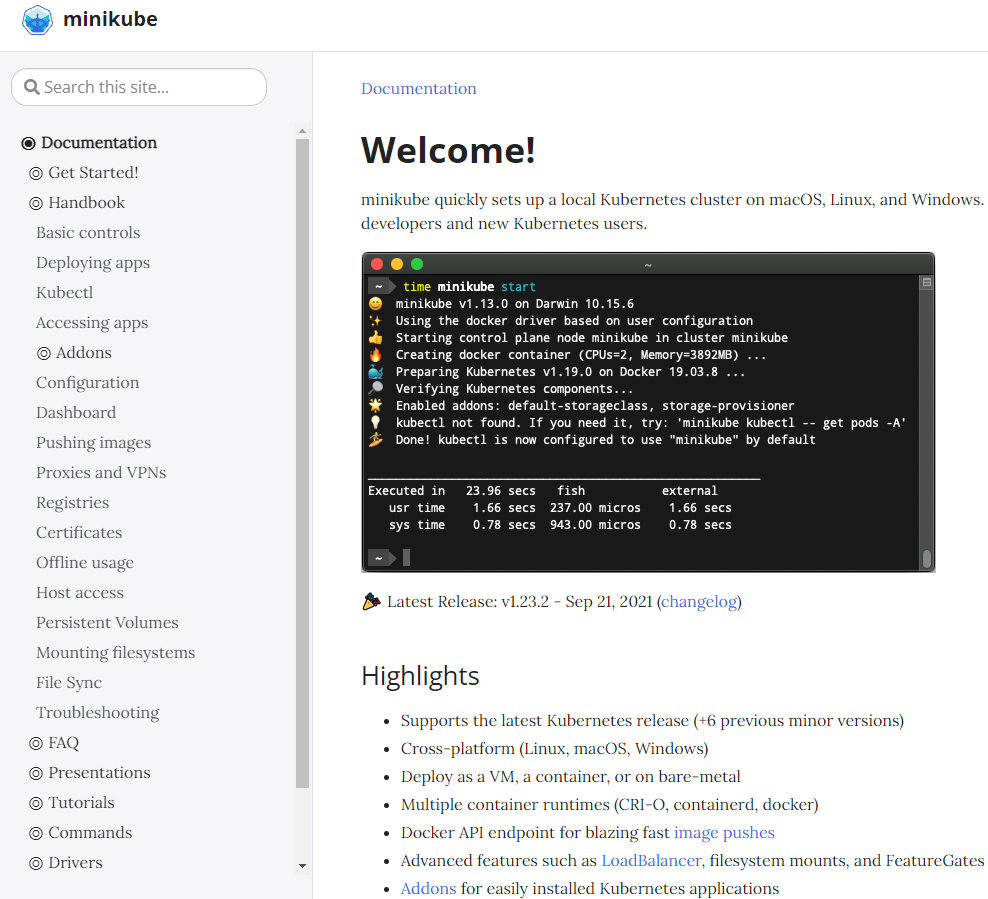Expand the FAQ section
The image size is (988, 899).
(64, 743)
